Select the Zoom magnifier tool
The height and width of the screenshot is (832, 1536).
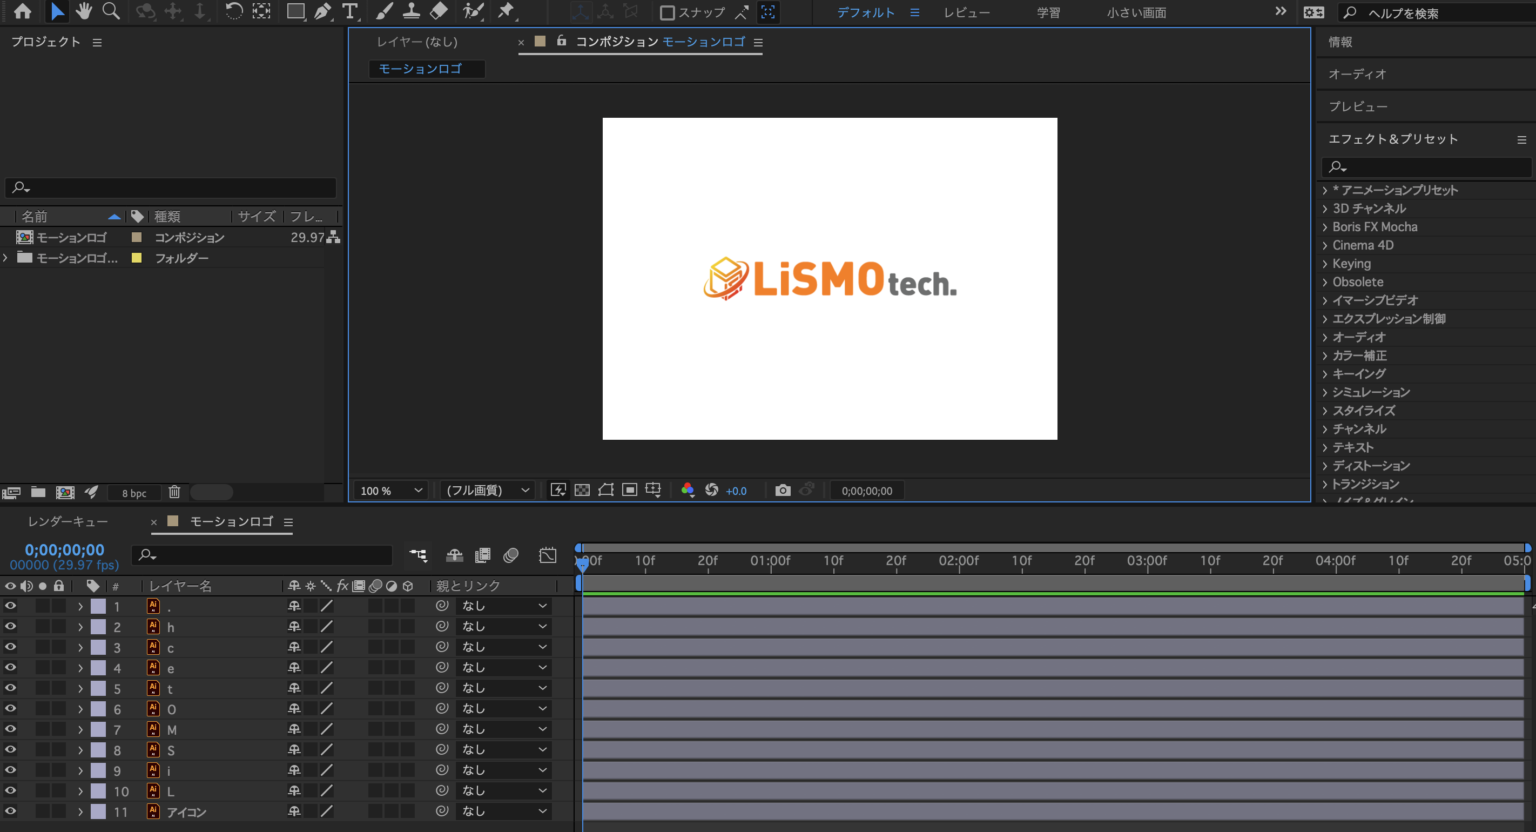click(111, 11)
